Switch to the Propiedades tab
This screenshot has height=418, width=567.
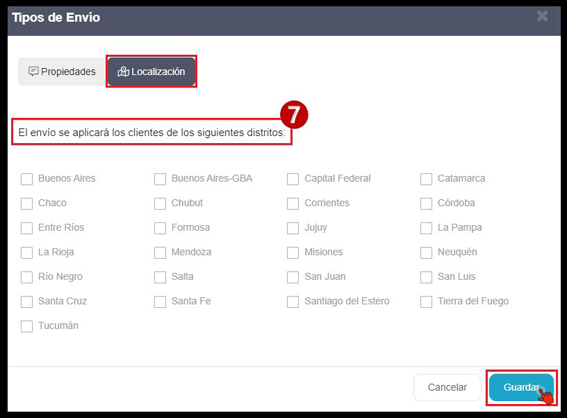[62, 72]
